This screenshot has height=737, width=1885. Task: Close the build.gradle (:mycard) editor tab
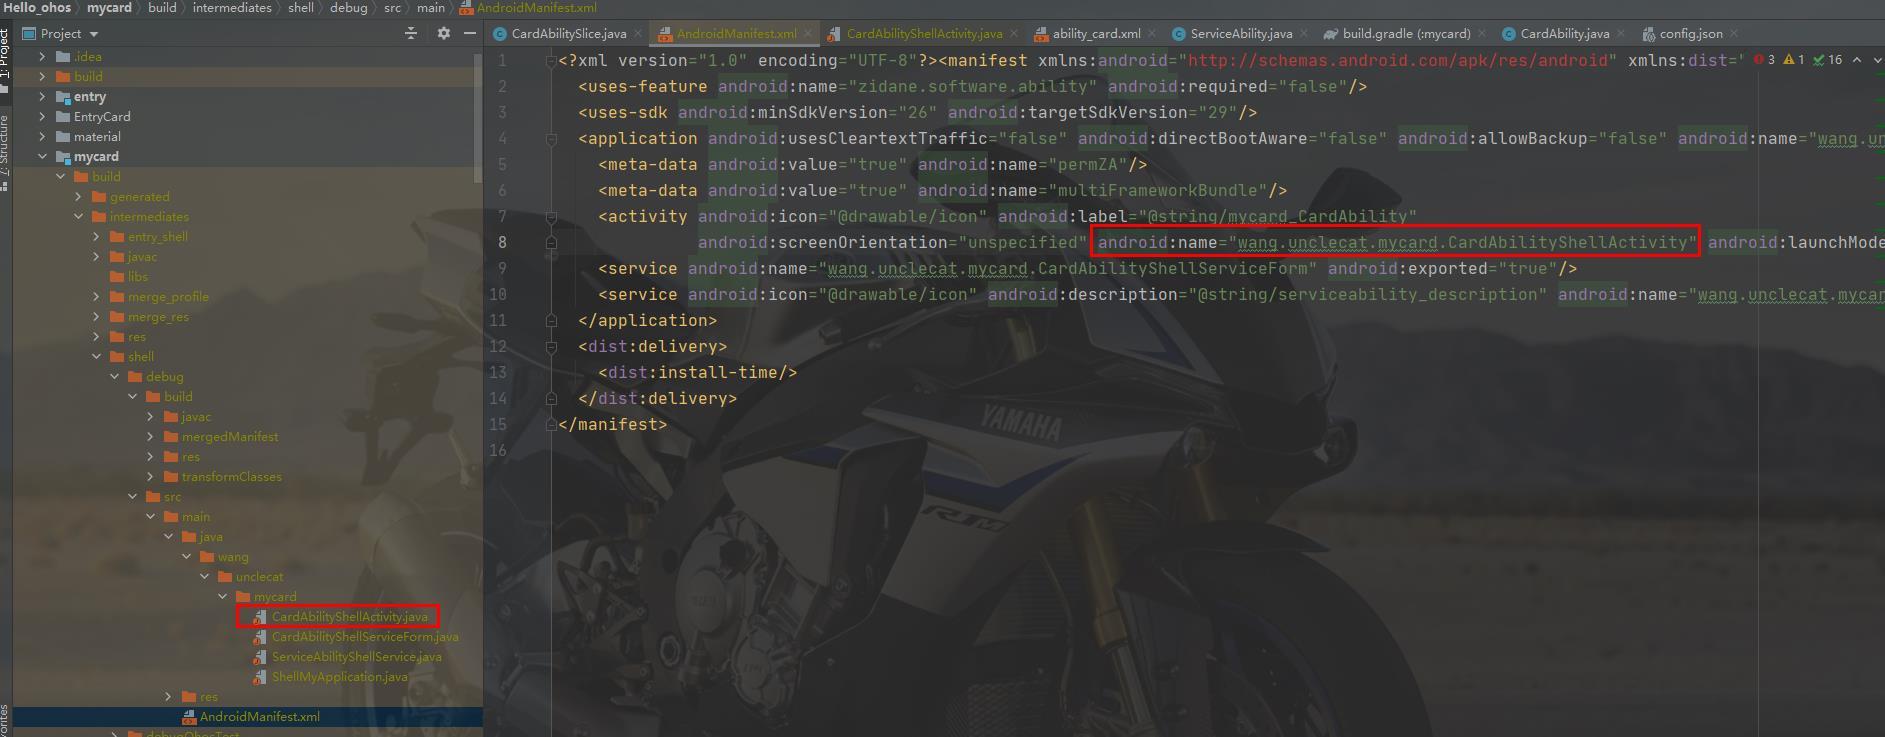[1482, 33]
